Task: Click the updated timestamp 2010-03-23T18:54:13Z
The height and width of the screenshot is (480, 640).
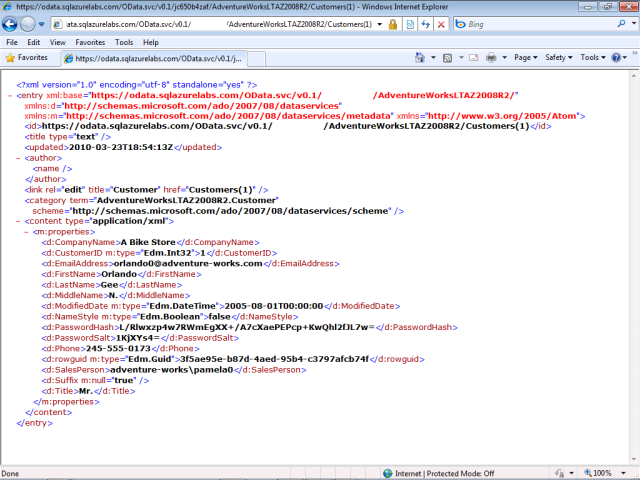Action: point(121,147)
